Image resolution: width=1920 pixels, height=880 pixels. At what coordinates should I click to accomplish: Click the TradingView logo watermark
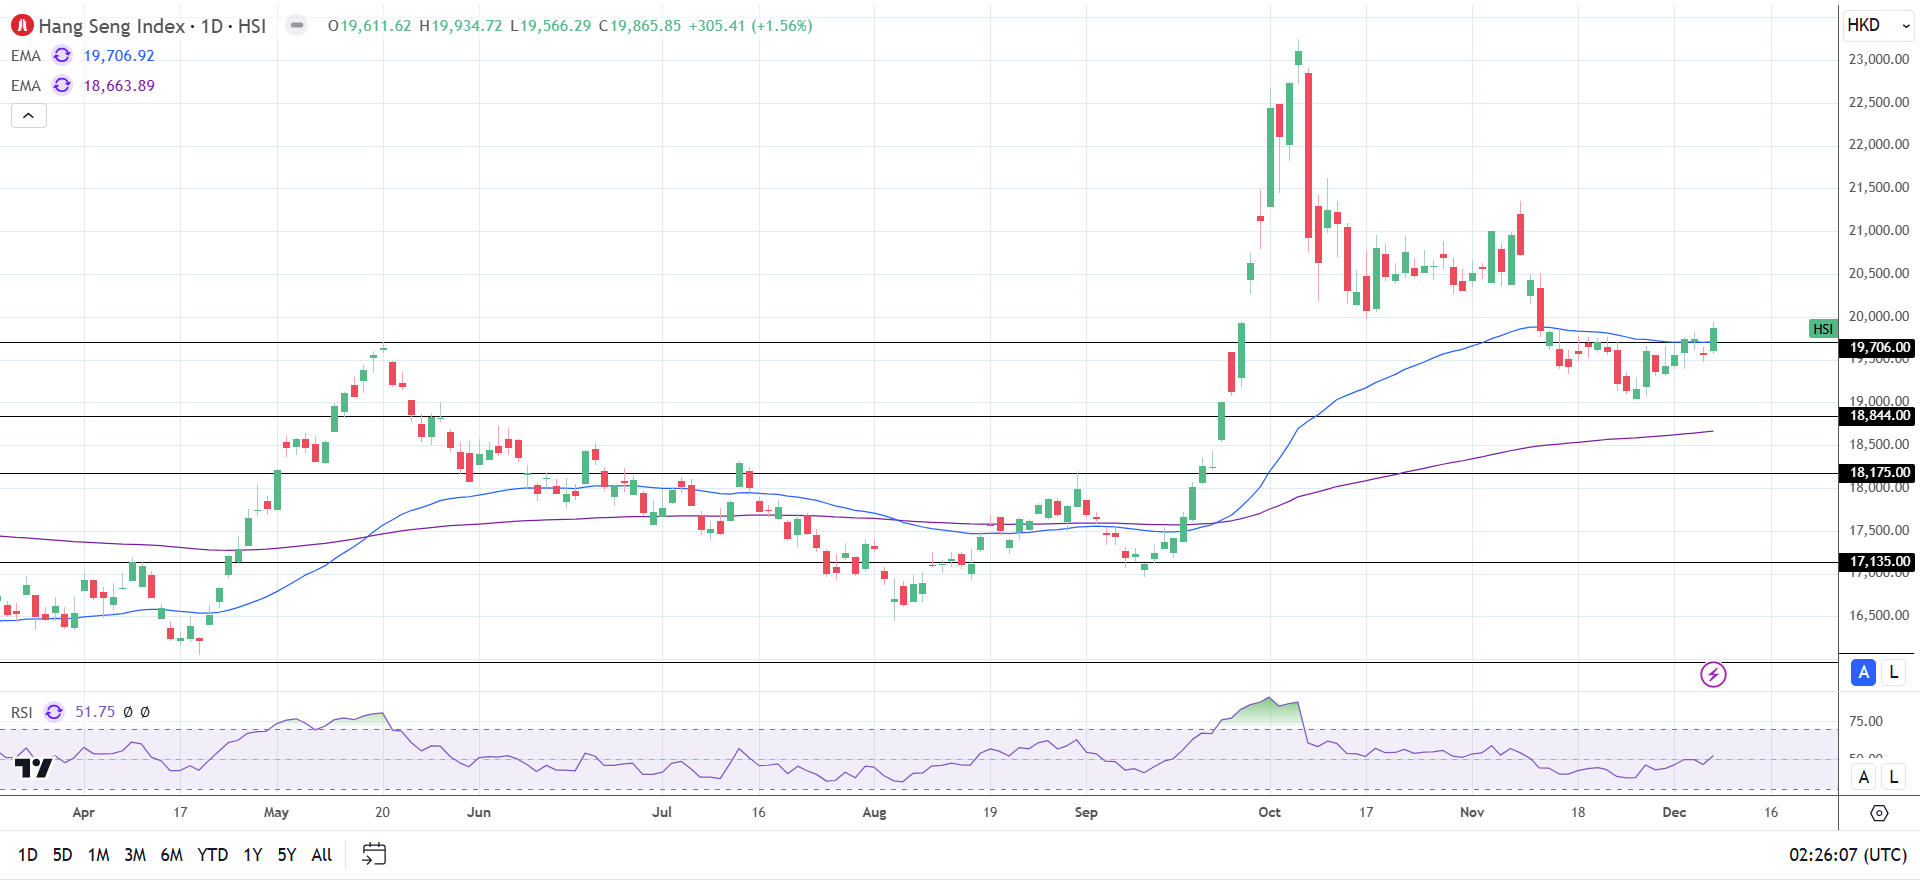(x=33, y=768)
